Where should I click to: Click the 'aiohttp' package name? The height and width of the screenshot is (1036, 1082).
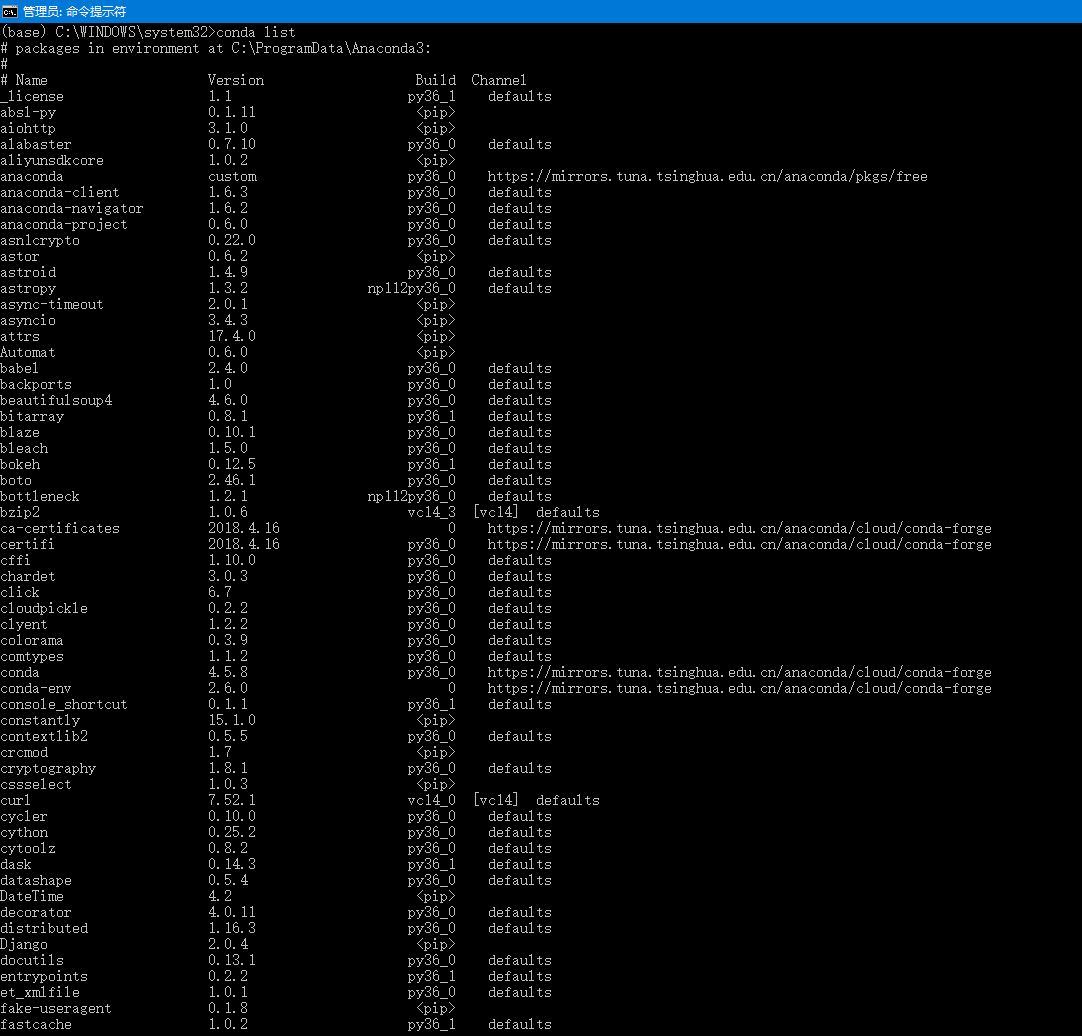[x=28, y=128]
